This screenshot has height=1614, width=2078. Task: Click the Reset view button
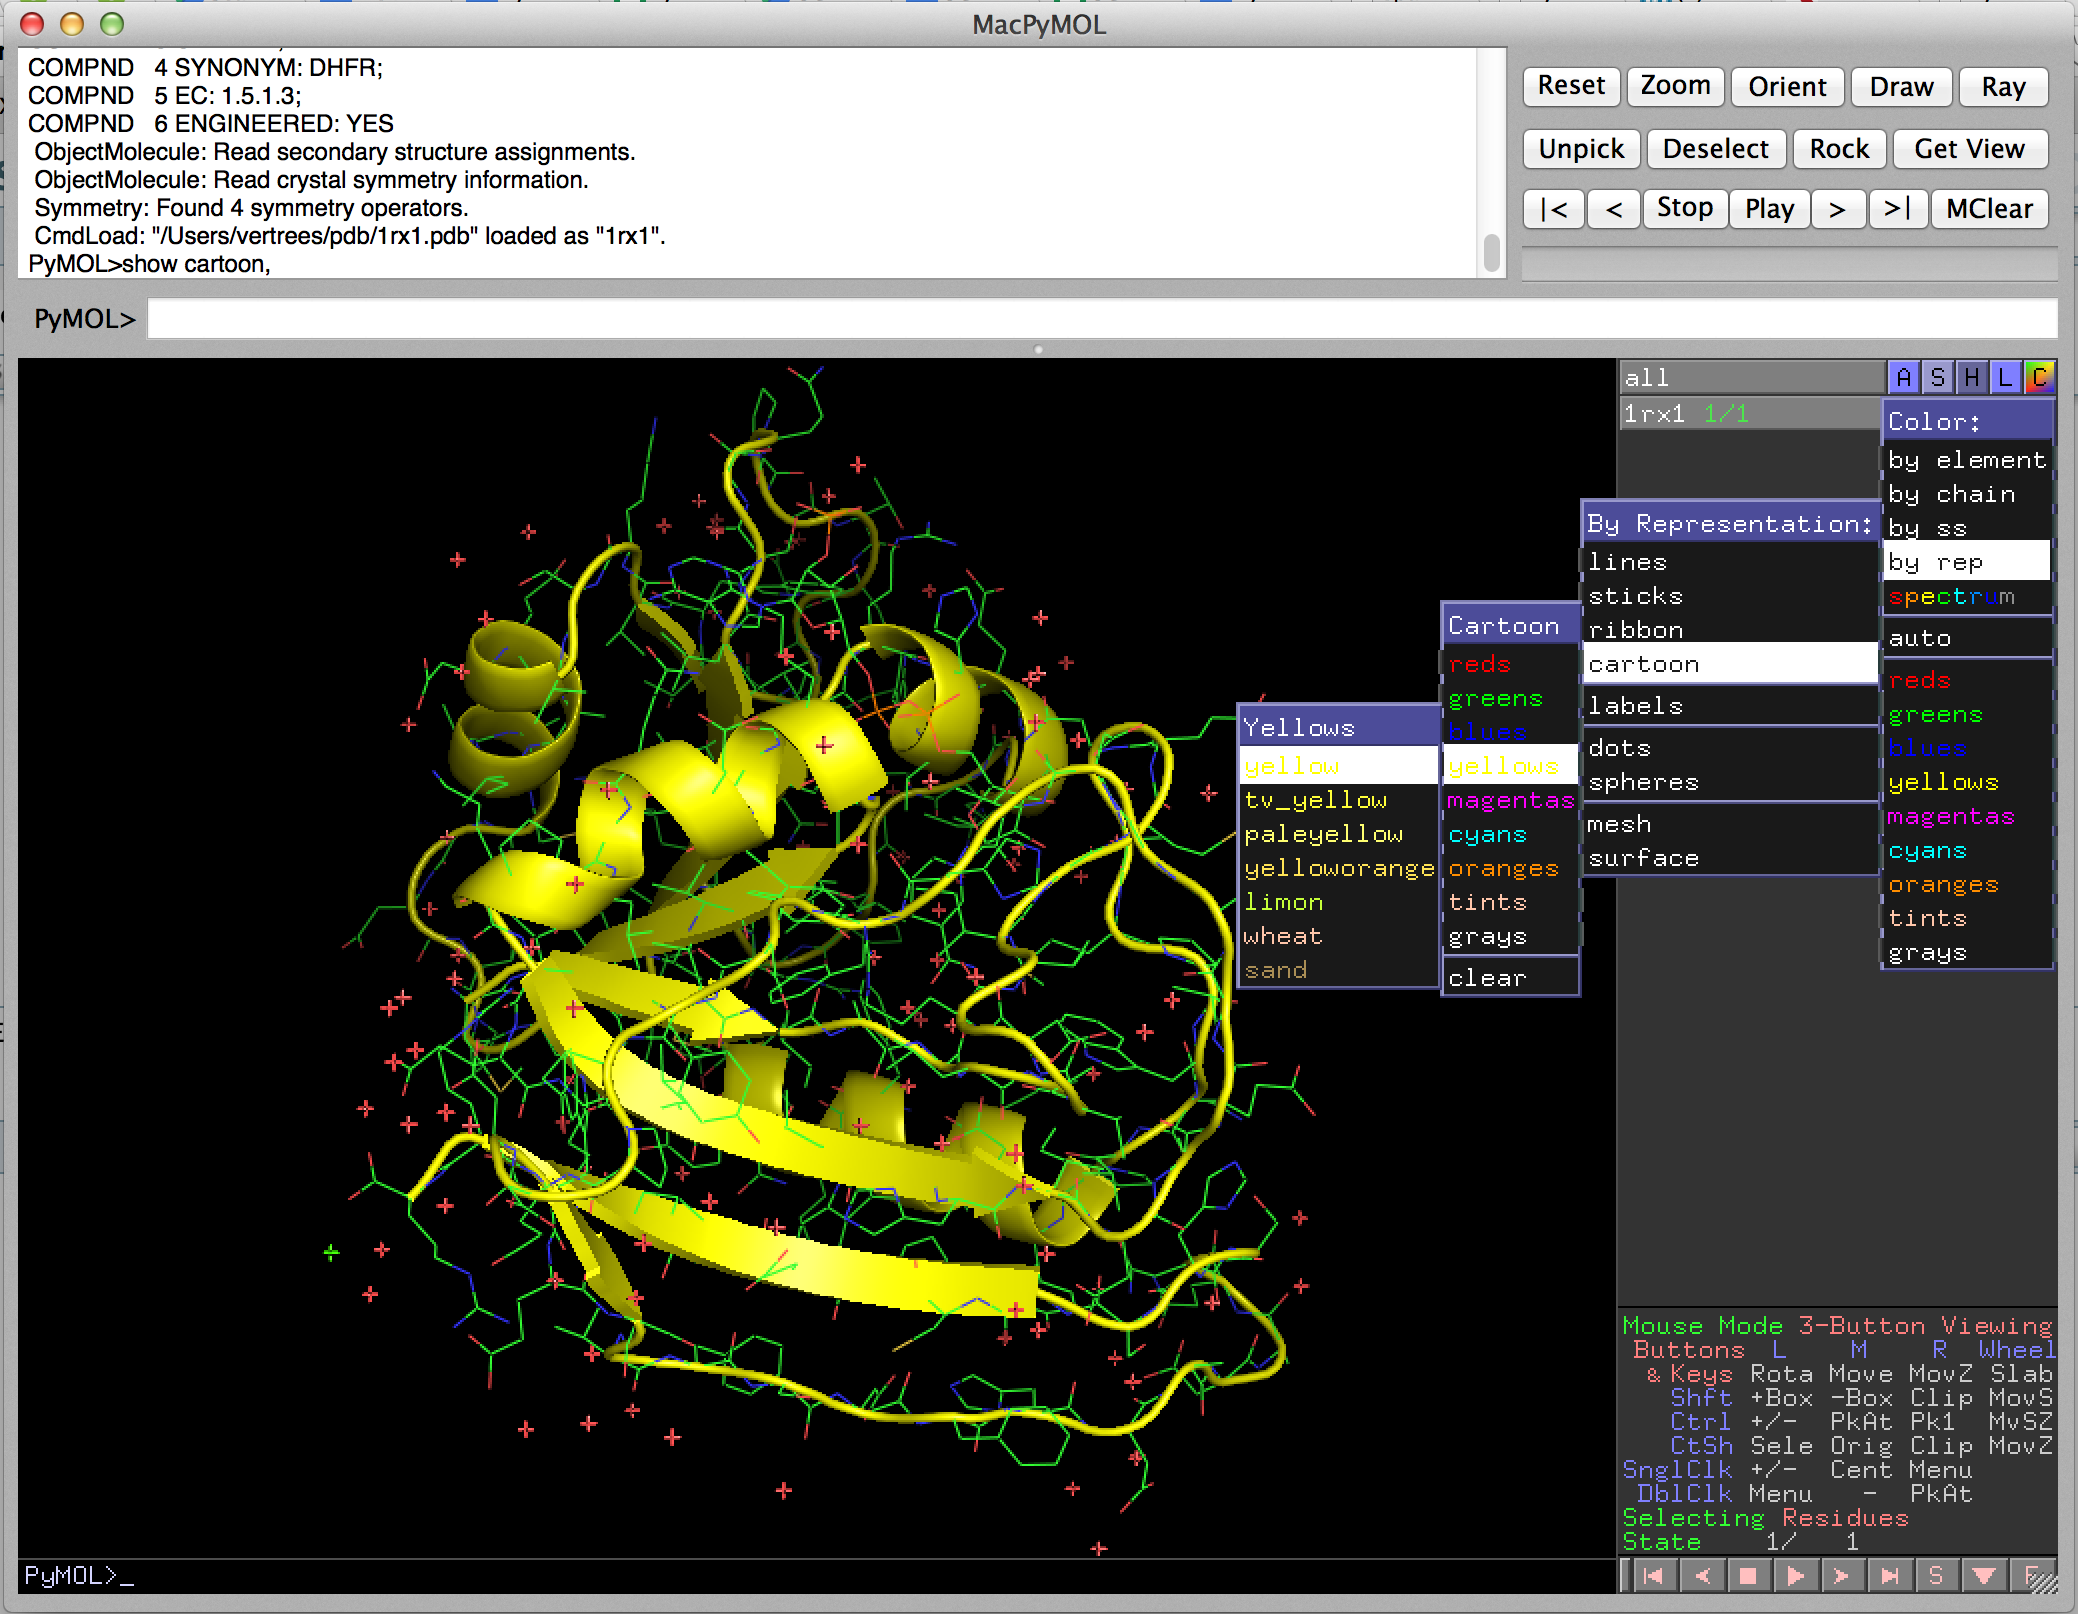(1571, 86)
